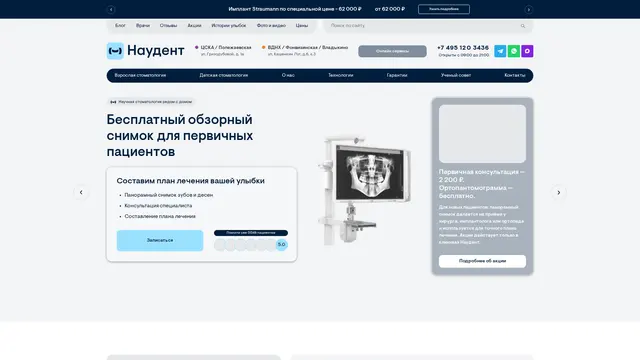Screen dimensions: 640x360
Task: Click the 'Научная стоматология рядом с домом' tag
Action: tap(151, 102)
